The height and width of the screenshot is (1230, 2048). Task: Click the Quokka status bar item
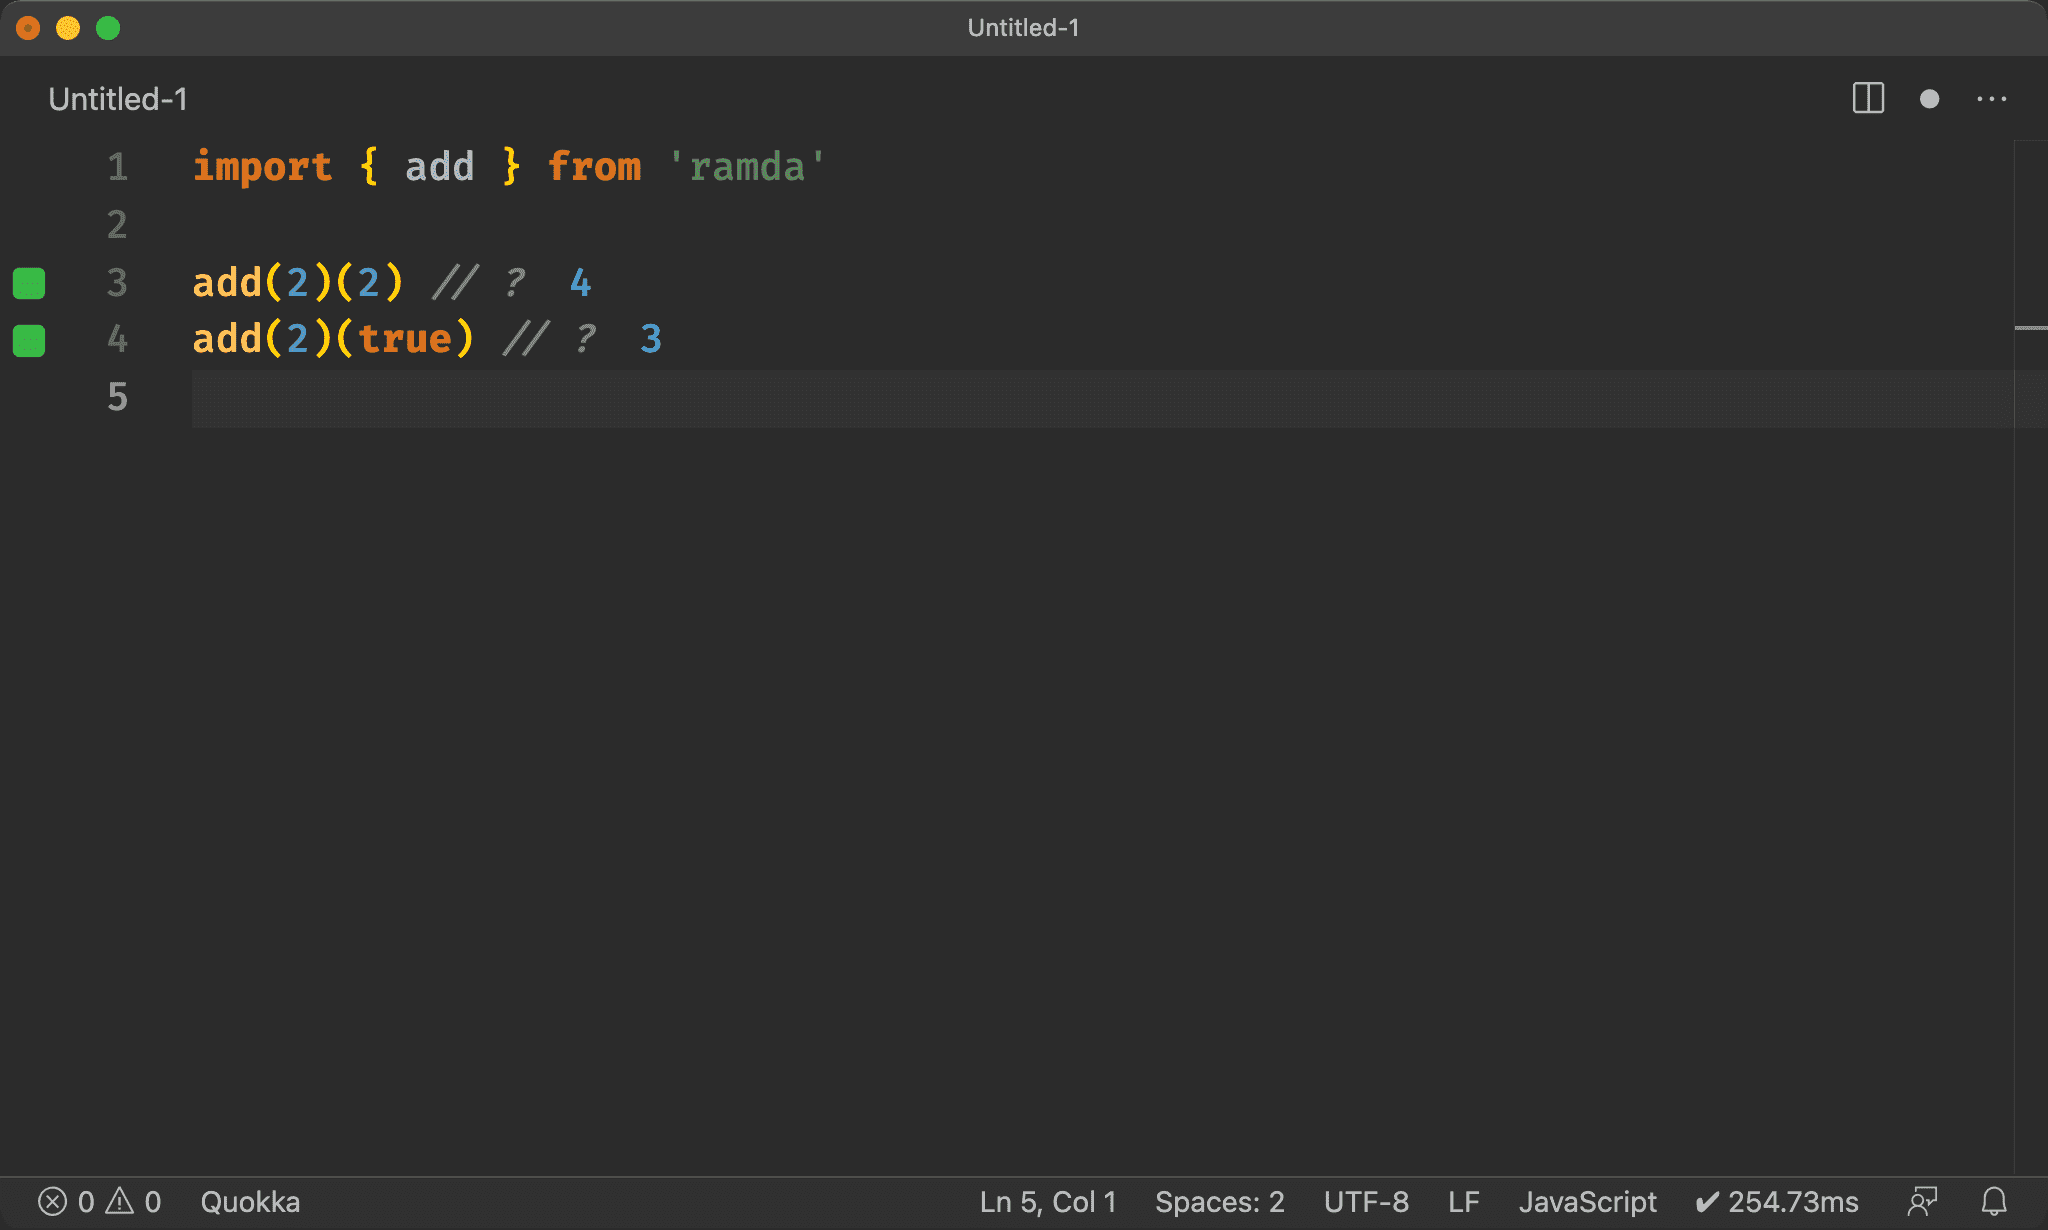[250, 1201]
